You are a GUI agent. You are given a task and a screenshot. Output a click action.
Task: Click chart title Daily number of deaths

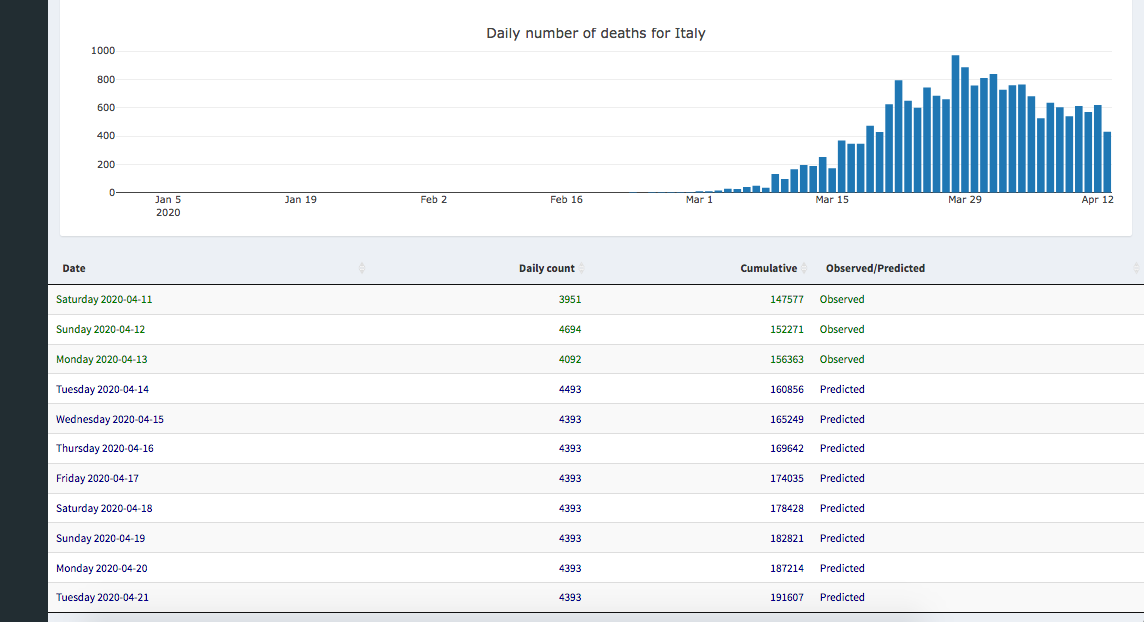(595, 33)
